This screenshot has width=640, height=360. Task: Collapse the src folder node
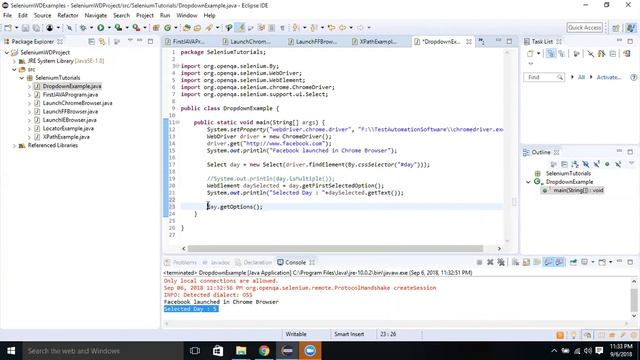point(14,70)
